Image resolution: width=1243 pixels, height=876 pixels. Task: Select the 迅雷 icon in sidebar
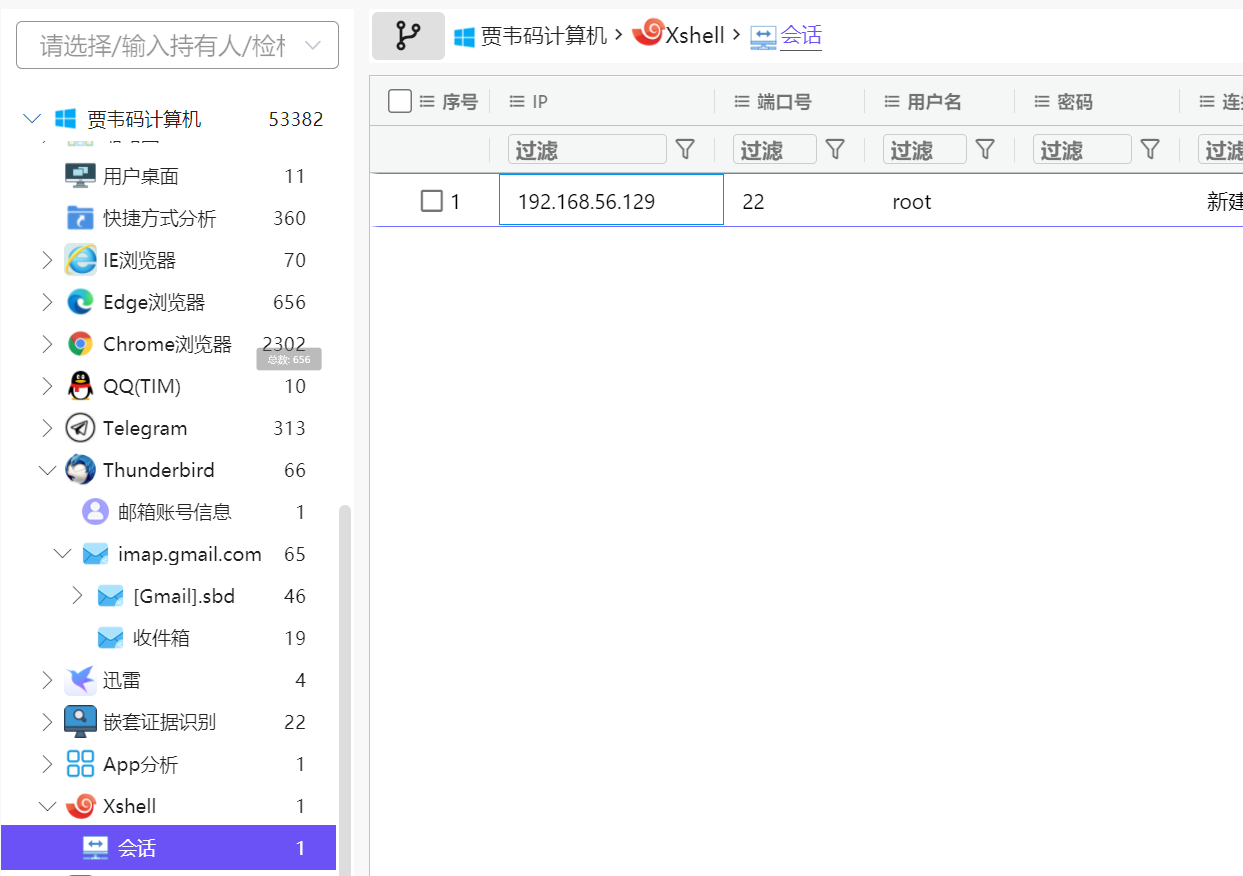click(80, 680)
